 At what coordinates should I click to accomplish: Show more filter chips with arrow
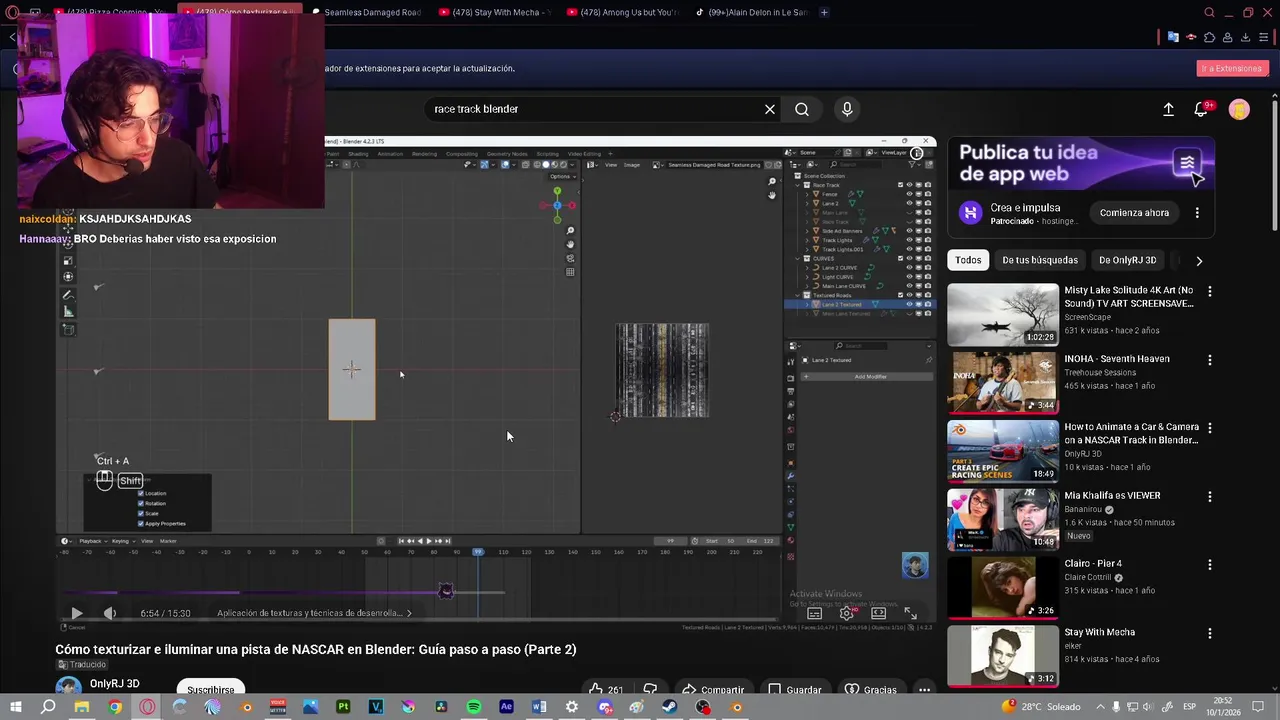click(1199, 261)
